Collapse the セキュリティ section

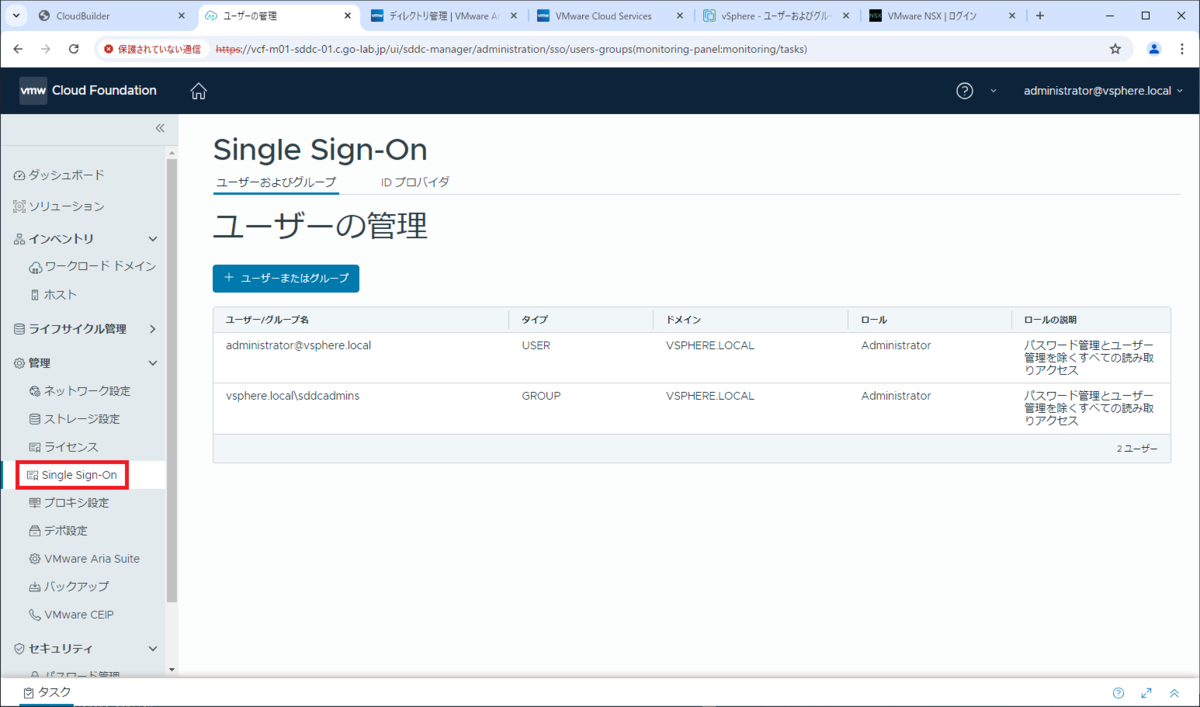coord(153,649)
